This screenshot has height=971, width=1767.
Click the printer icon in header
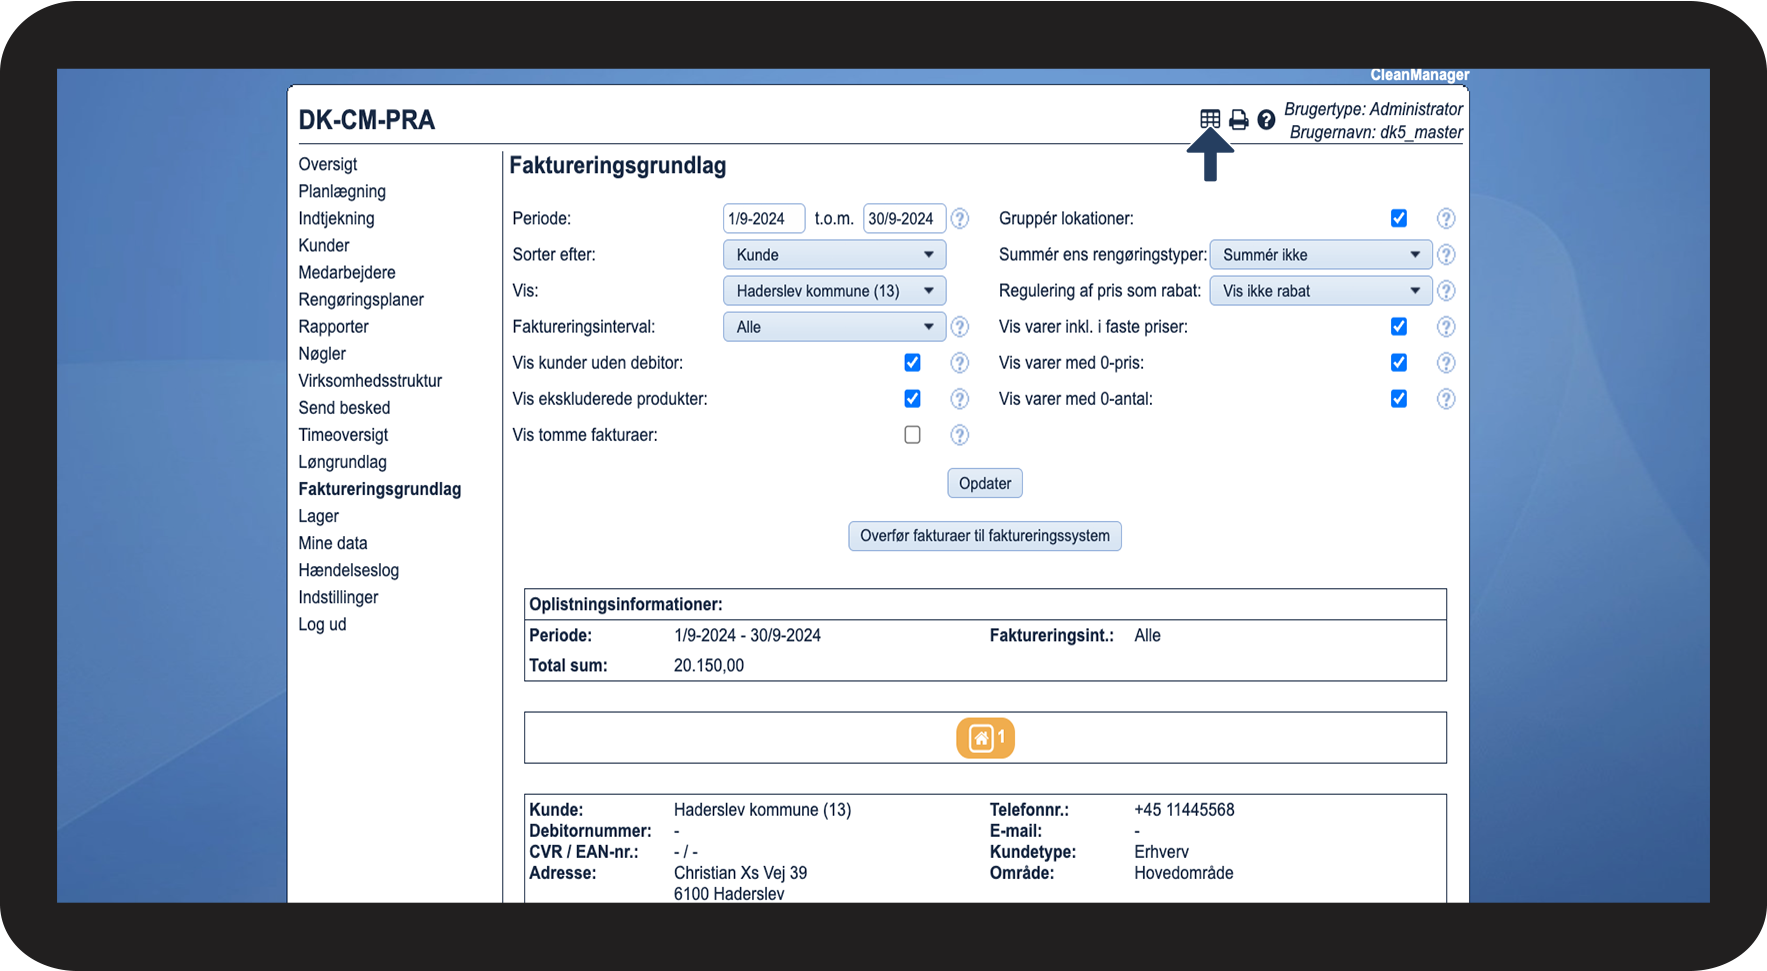[x=1238, y=120]
